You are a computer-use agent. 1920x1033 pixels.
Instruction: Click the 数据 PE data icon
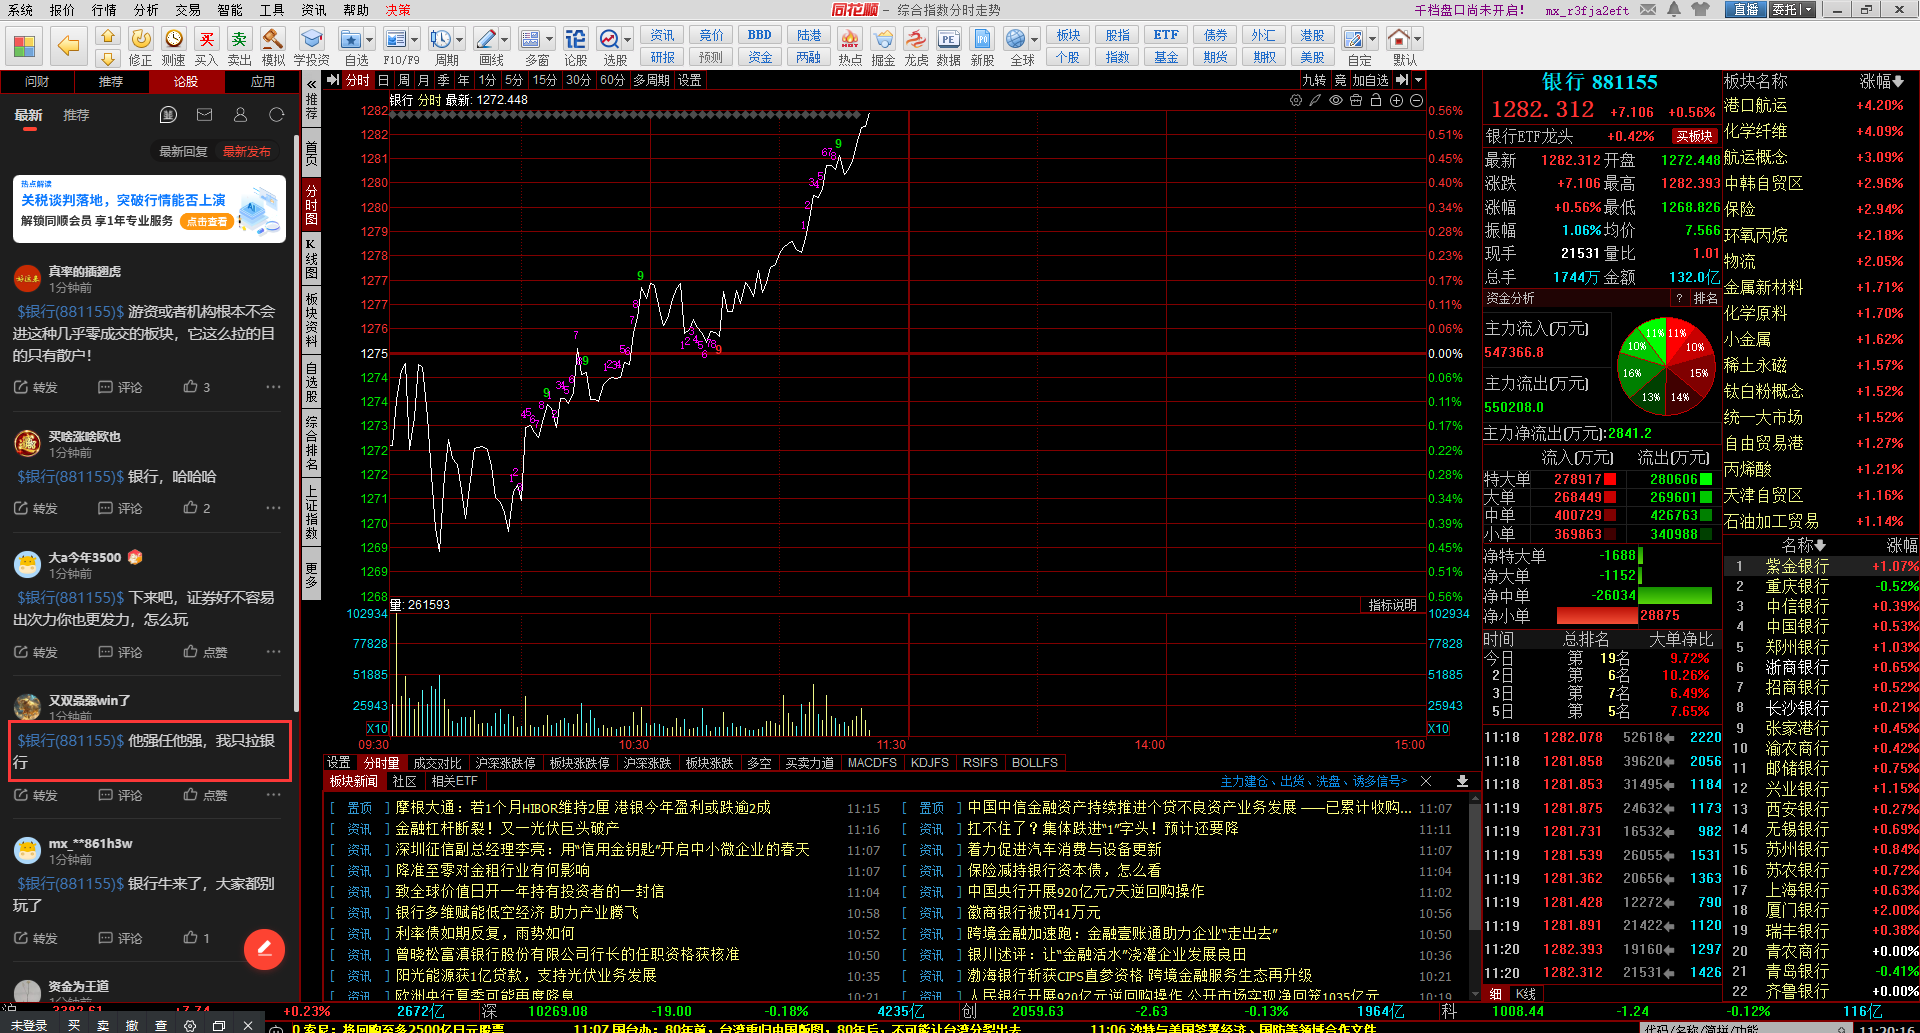click(x=948, y=39)
